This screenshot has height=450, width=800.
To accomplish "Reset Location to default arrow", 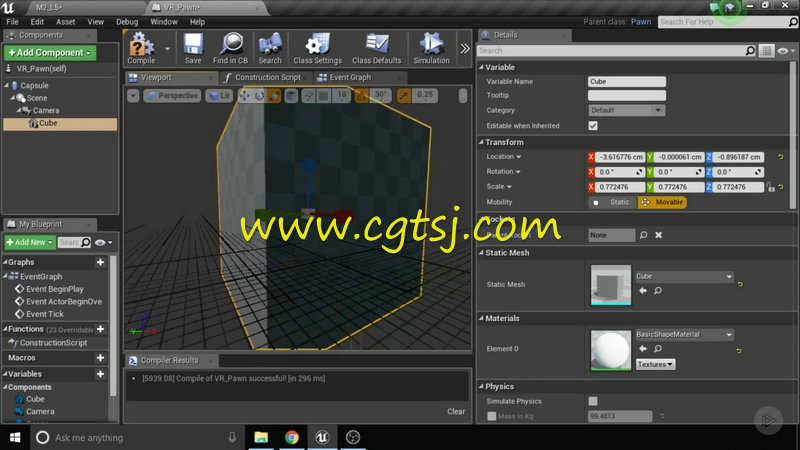I will click(x=781, y=157).
